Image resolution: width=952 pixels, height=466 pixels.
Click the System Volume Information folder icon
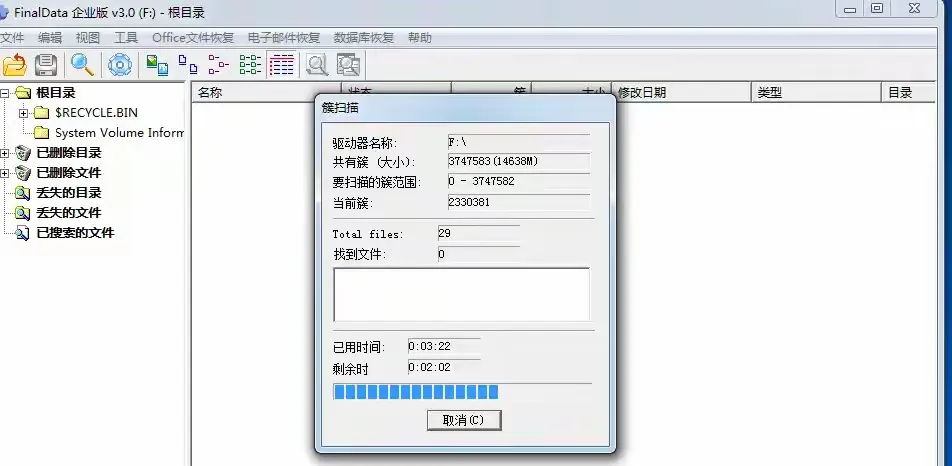[x=41, y=133]
